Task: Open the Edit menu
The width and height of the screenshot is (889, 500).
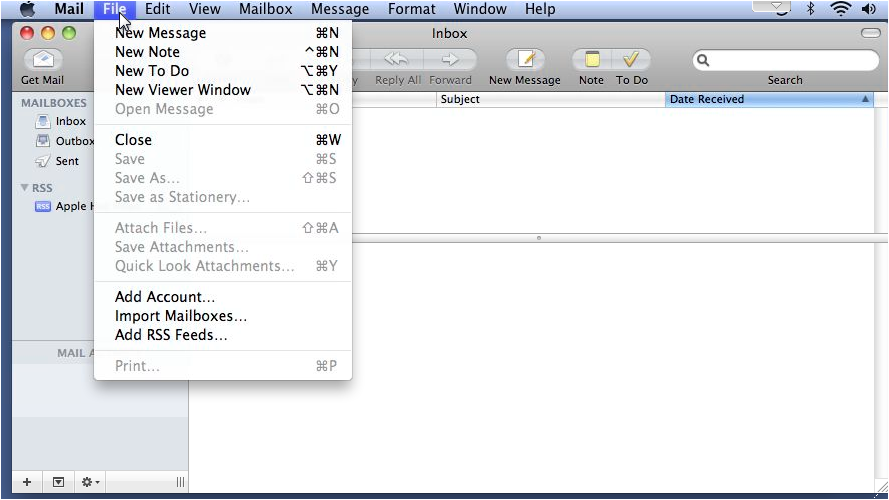Action: point(158,9)
